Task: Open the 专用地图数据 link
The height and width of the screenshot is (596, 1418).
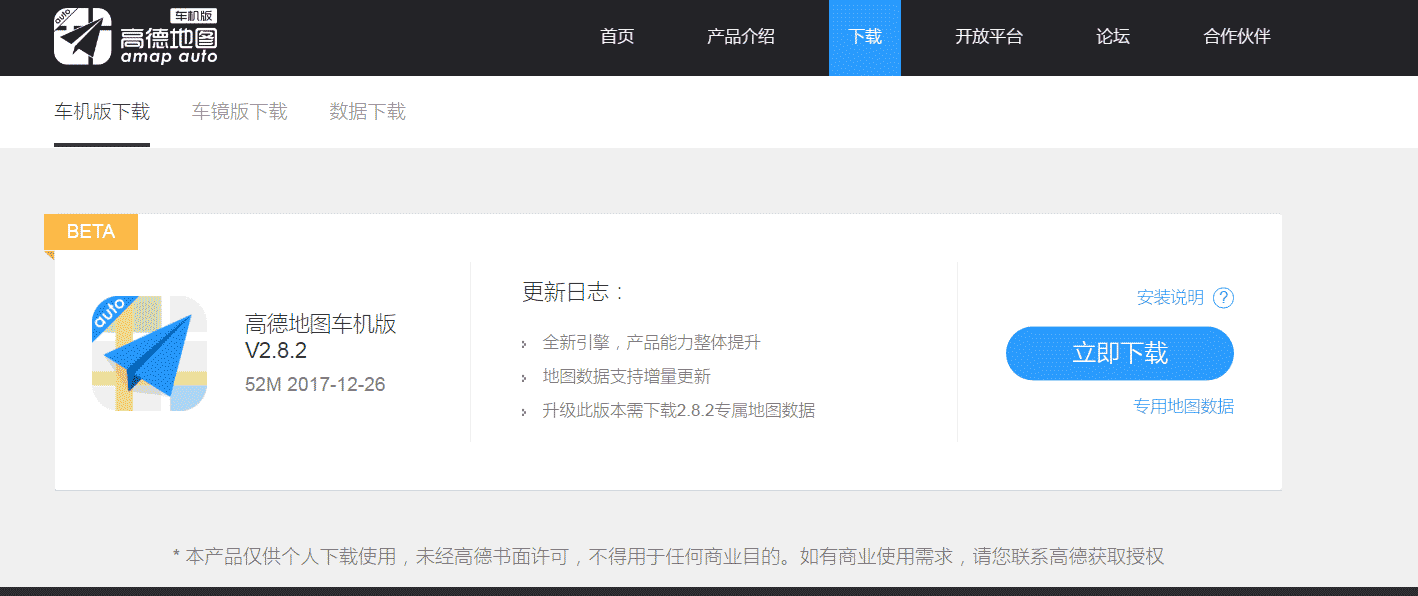Action: click(1184, 406)
